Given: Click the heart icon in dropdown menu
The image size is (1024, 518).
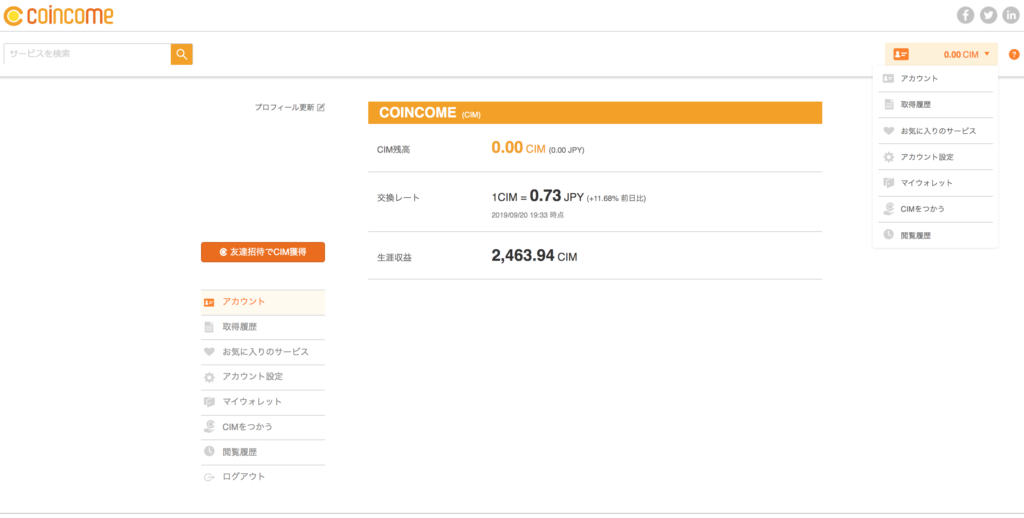Looking at the screenshot, I should 888,131.
